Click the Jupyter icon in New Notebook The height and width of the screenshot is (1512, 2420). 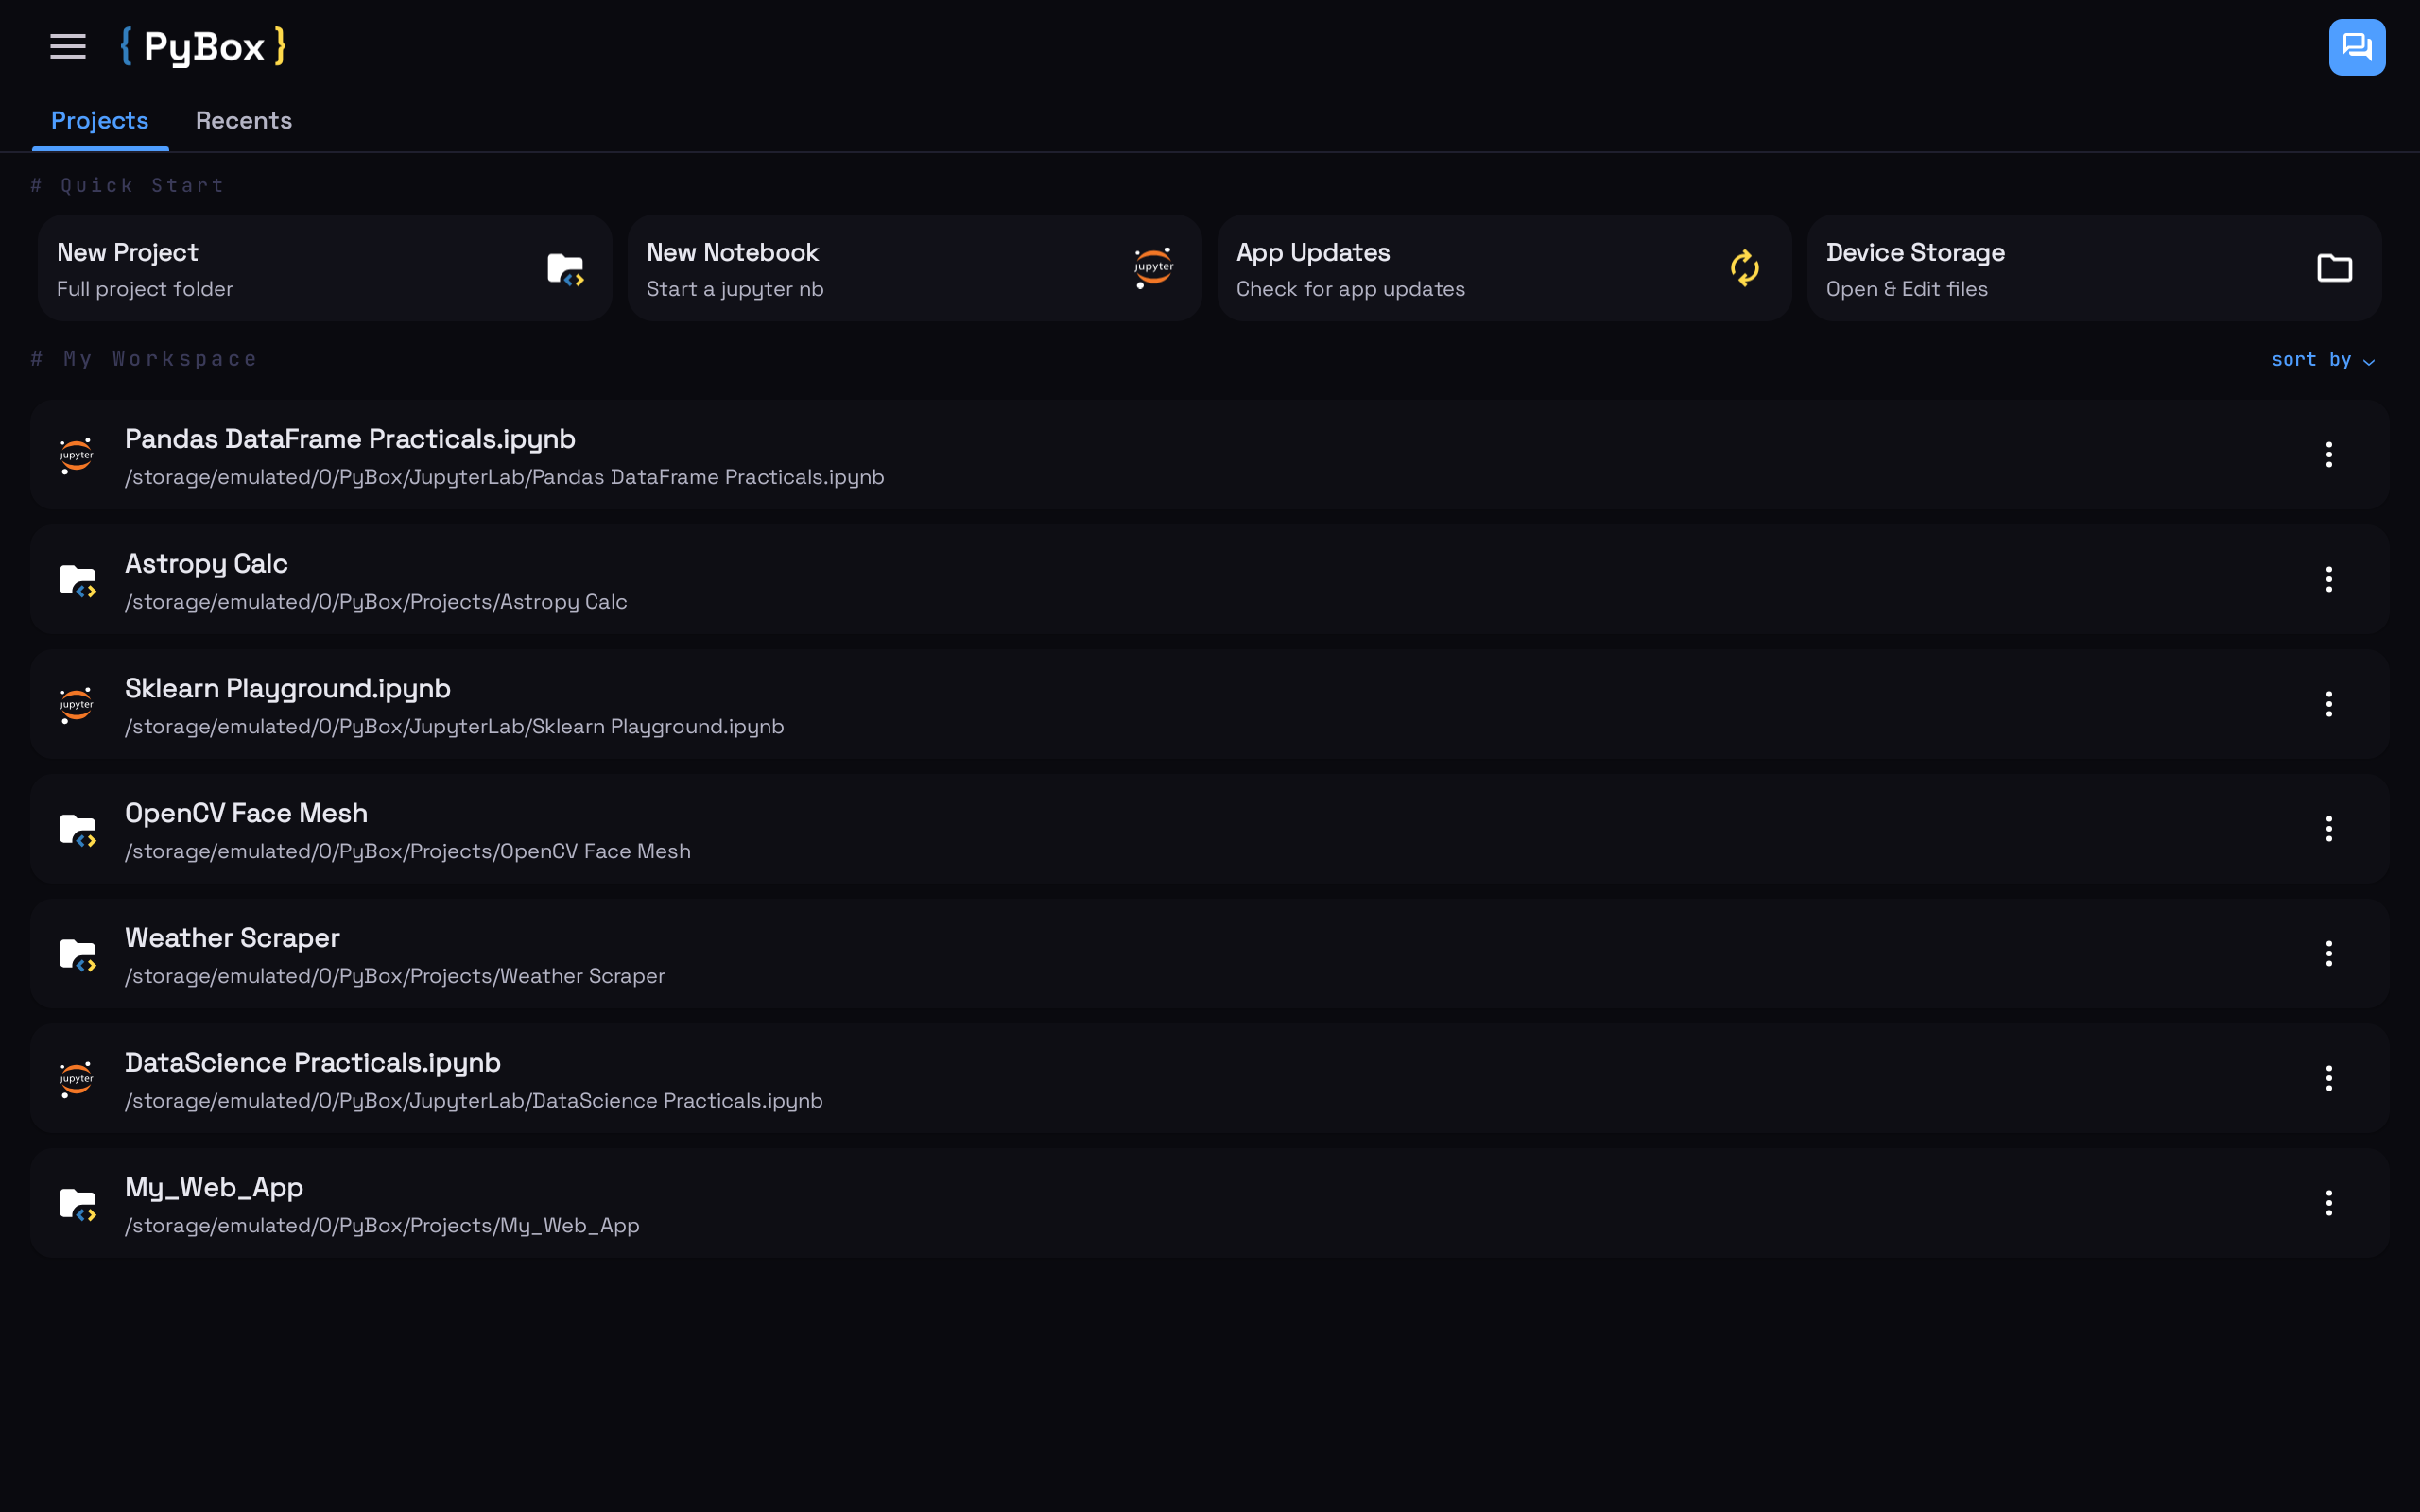pos(1154,268)
